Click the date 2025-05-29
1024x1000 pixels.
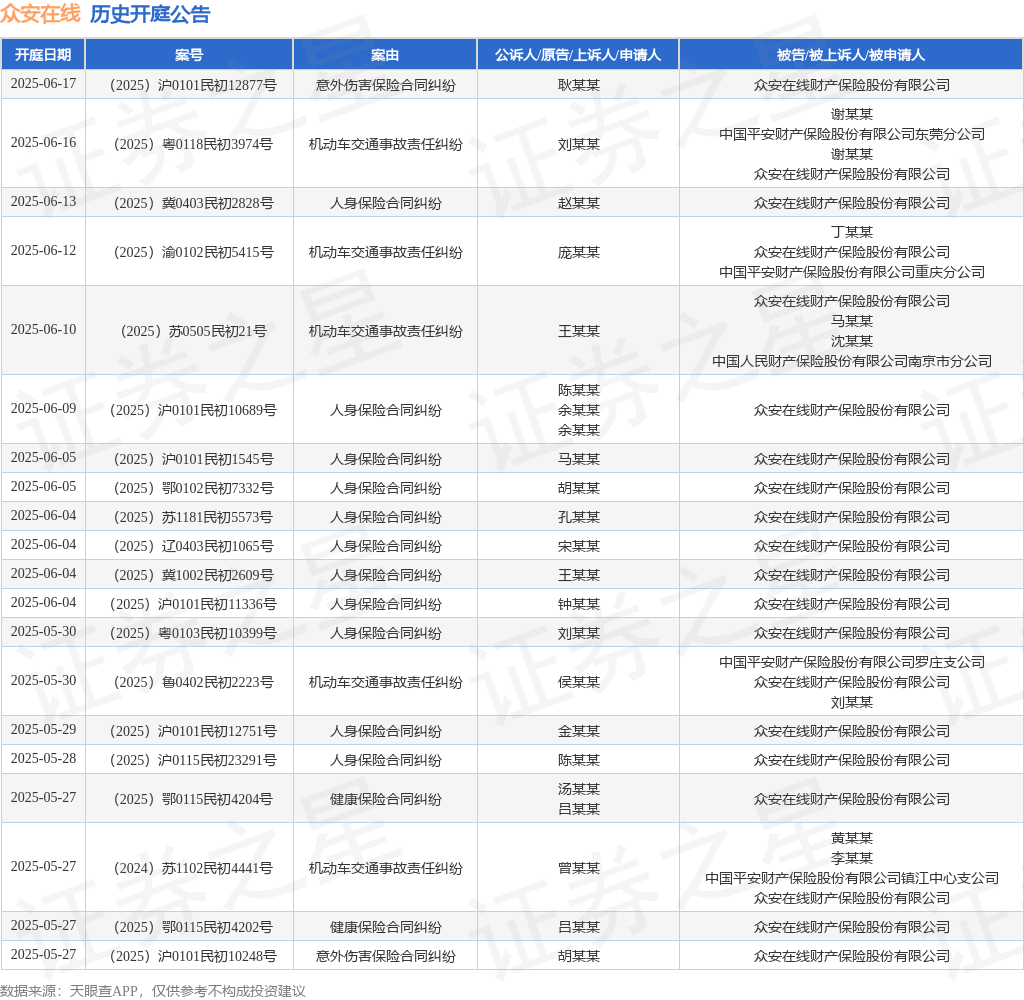pos(43,729)
